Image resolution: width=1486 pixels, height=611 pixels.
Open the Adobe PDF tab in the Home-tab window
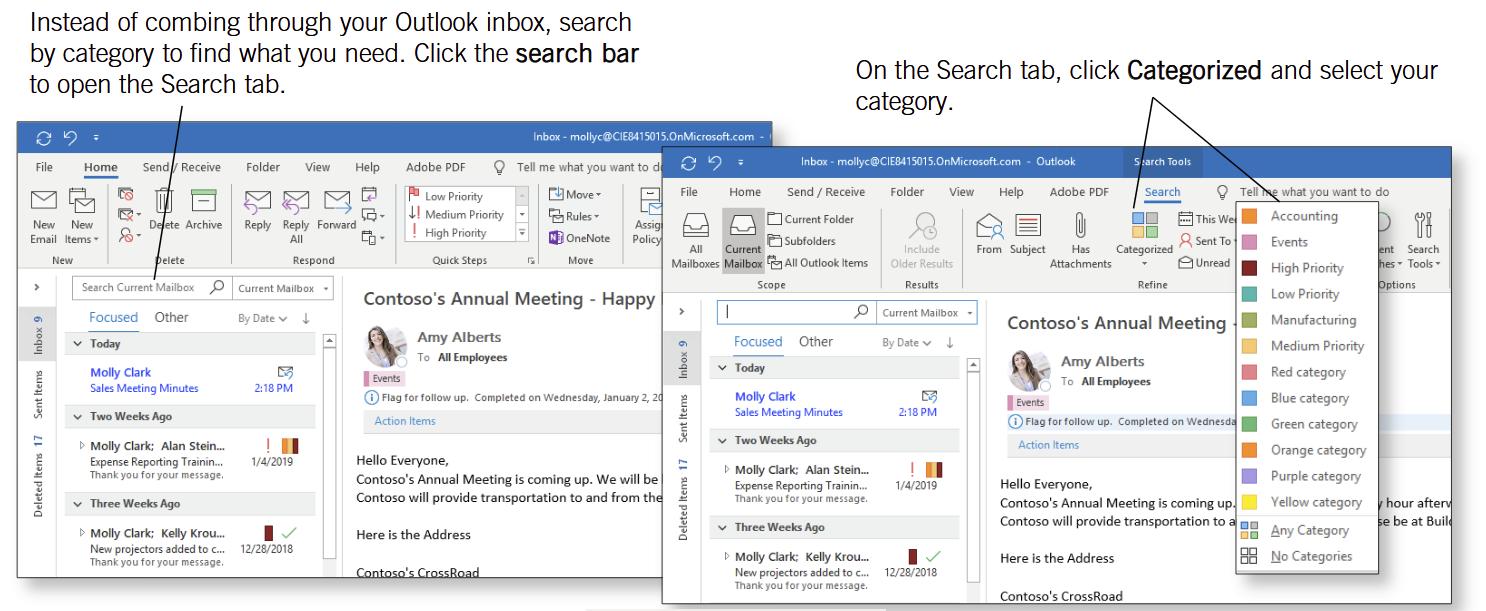(x=435, y=167)
